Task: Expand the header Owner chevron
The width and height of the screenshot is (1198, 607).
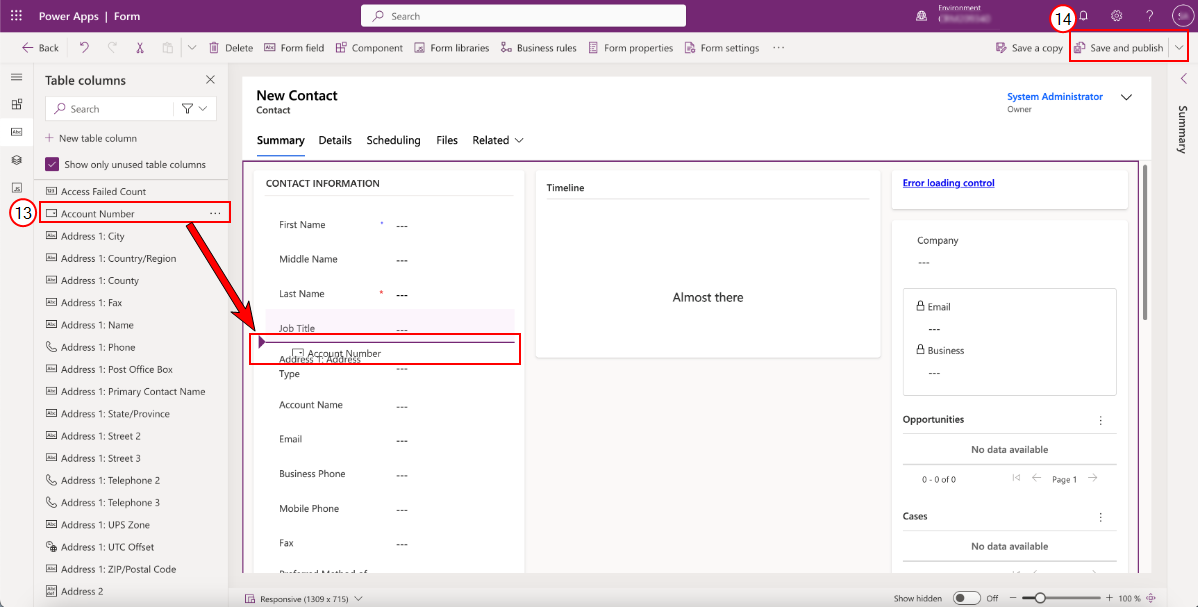Action: pyautogui.click(x=1125, y=97)
